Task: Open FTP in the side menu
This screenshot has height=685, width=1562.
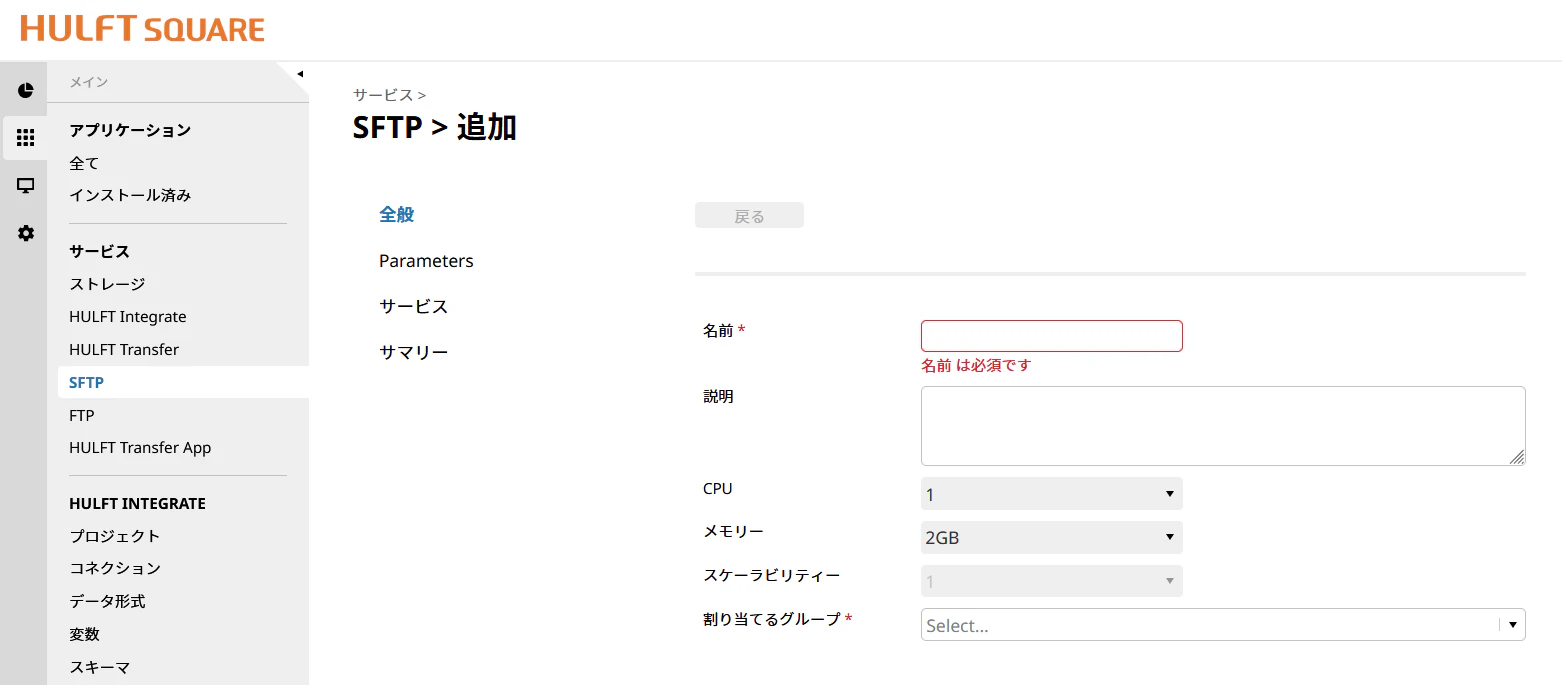Action: [82, 415]
